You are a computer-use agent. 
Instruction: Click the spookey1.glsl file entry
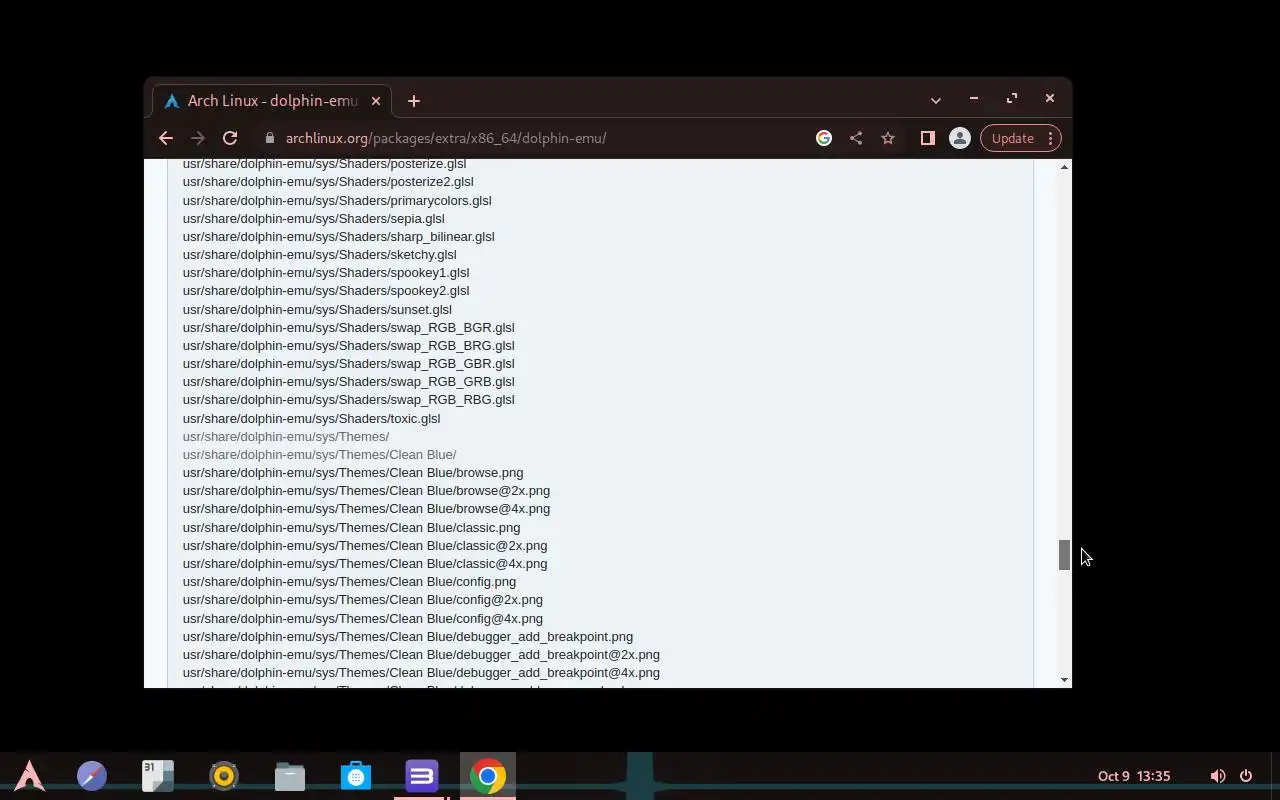click(x=326, y=272)
